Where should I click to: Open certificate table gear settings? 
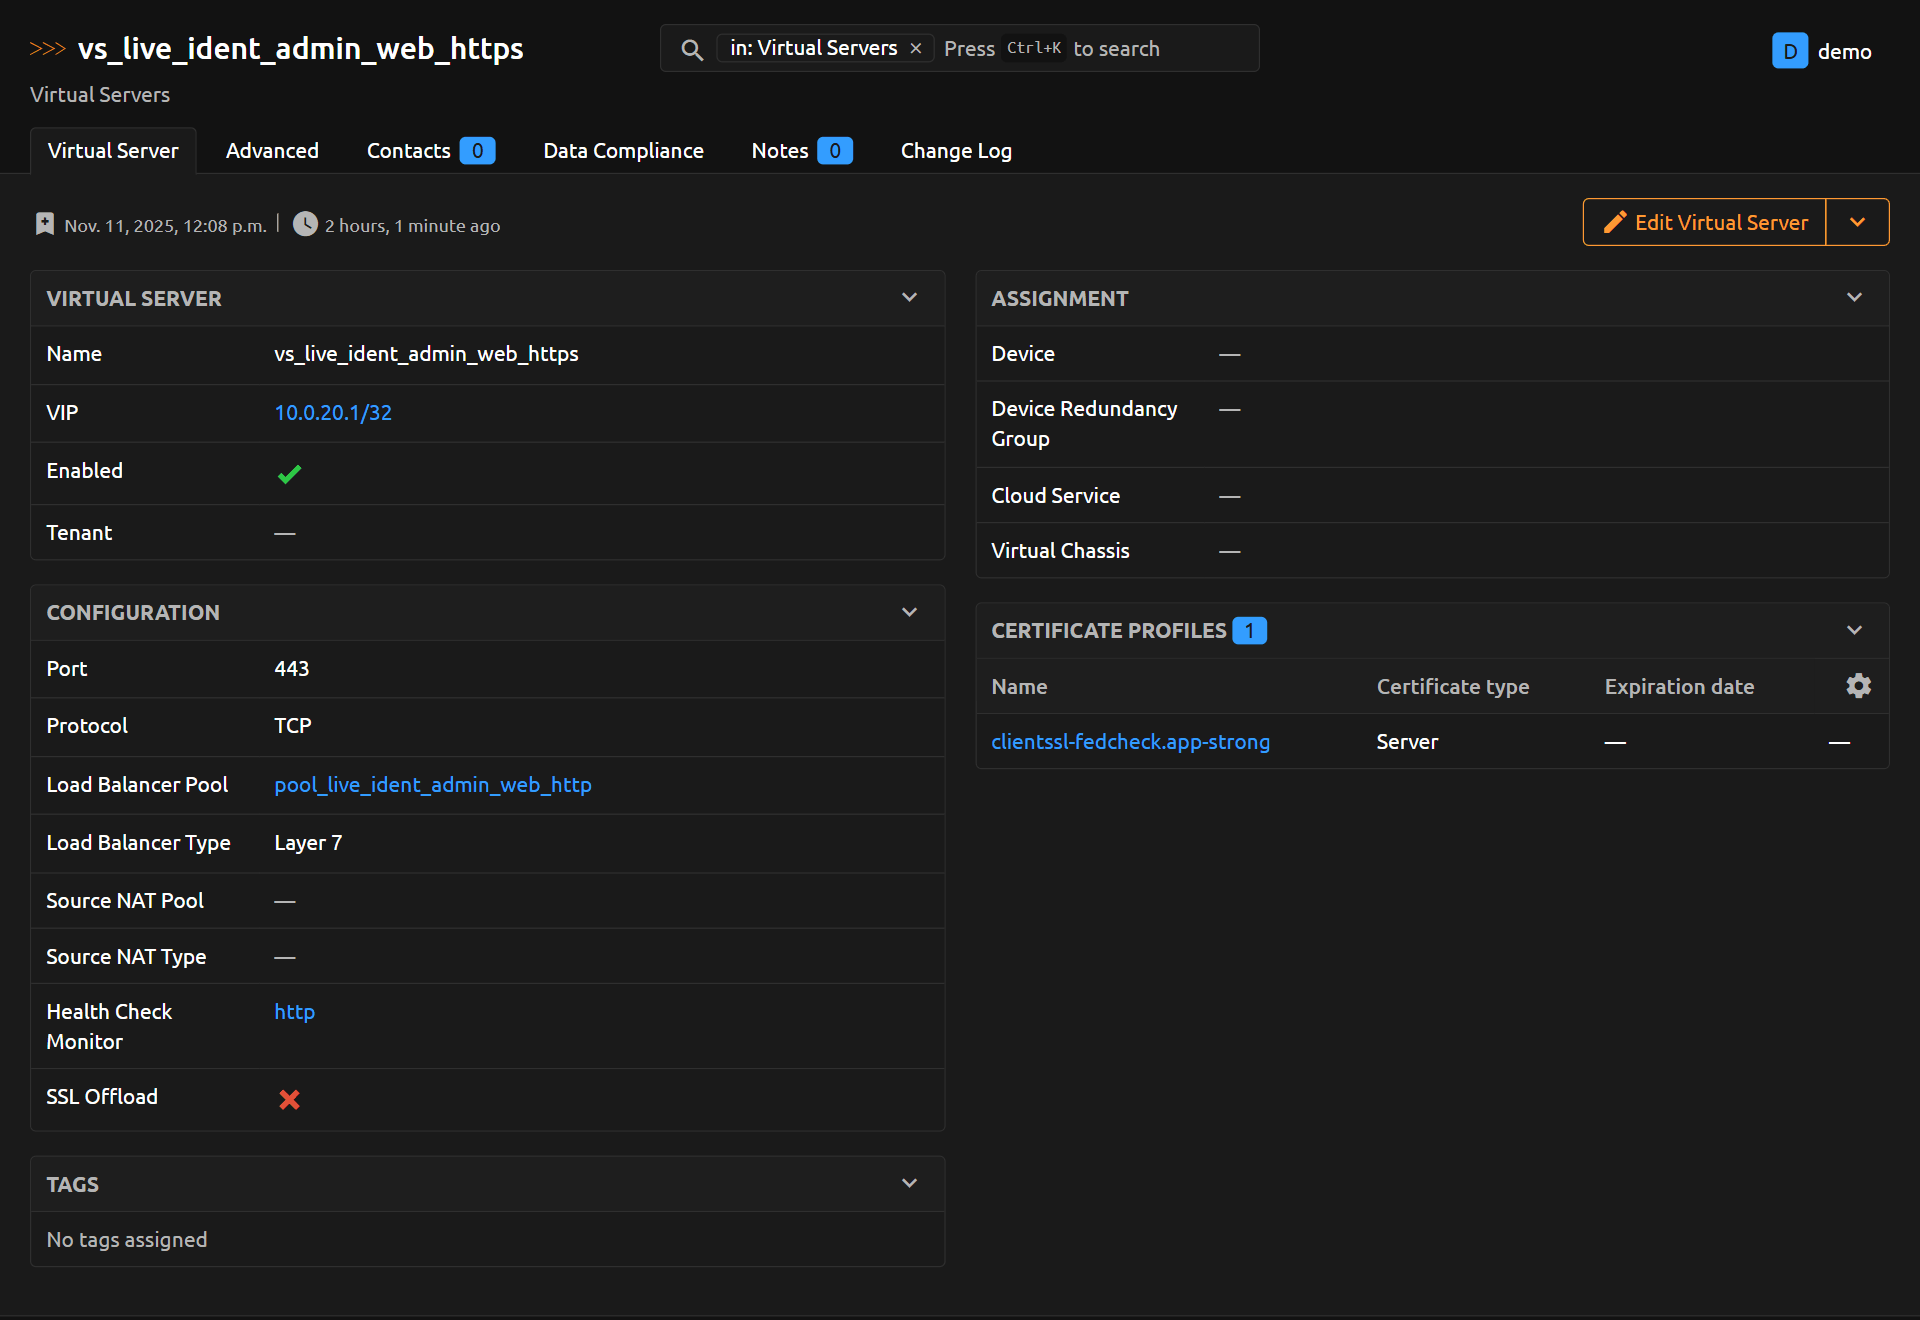coord(1858,686)
